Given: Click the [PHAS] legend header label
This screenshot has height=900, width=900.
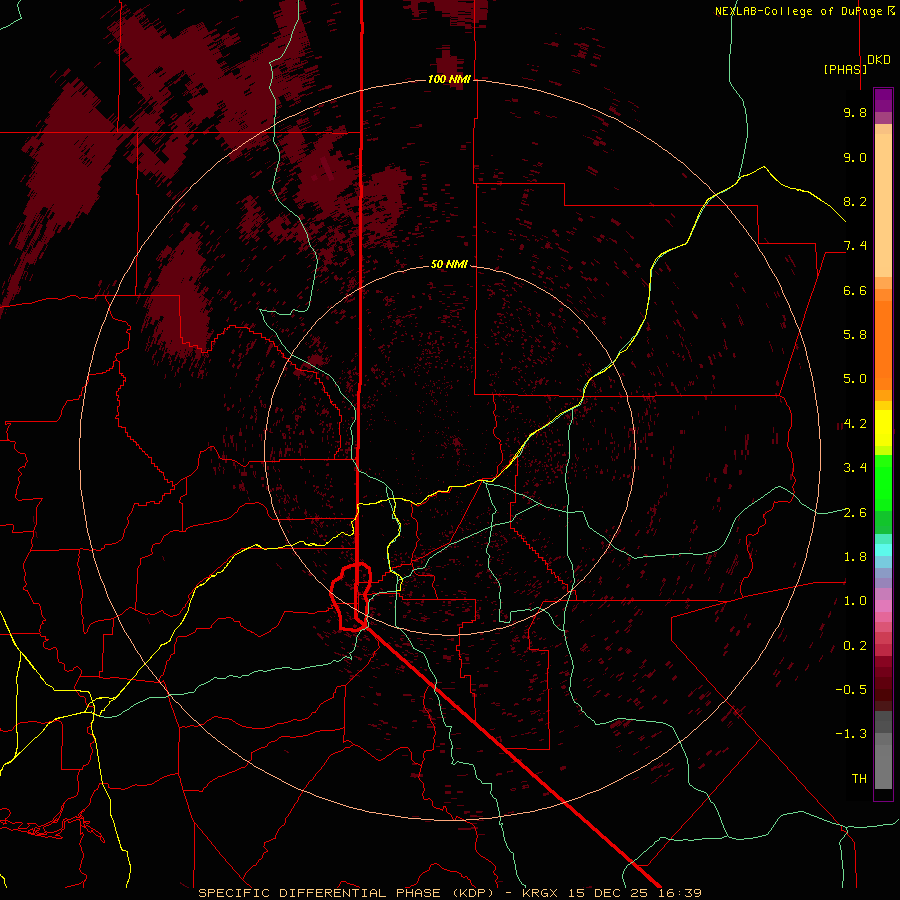Looking at the screenshot, I should (845, 69).
